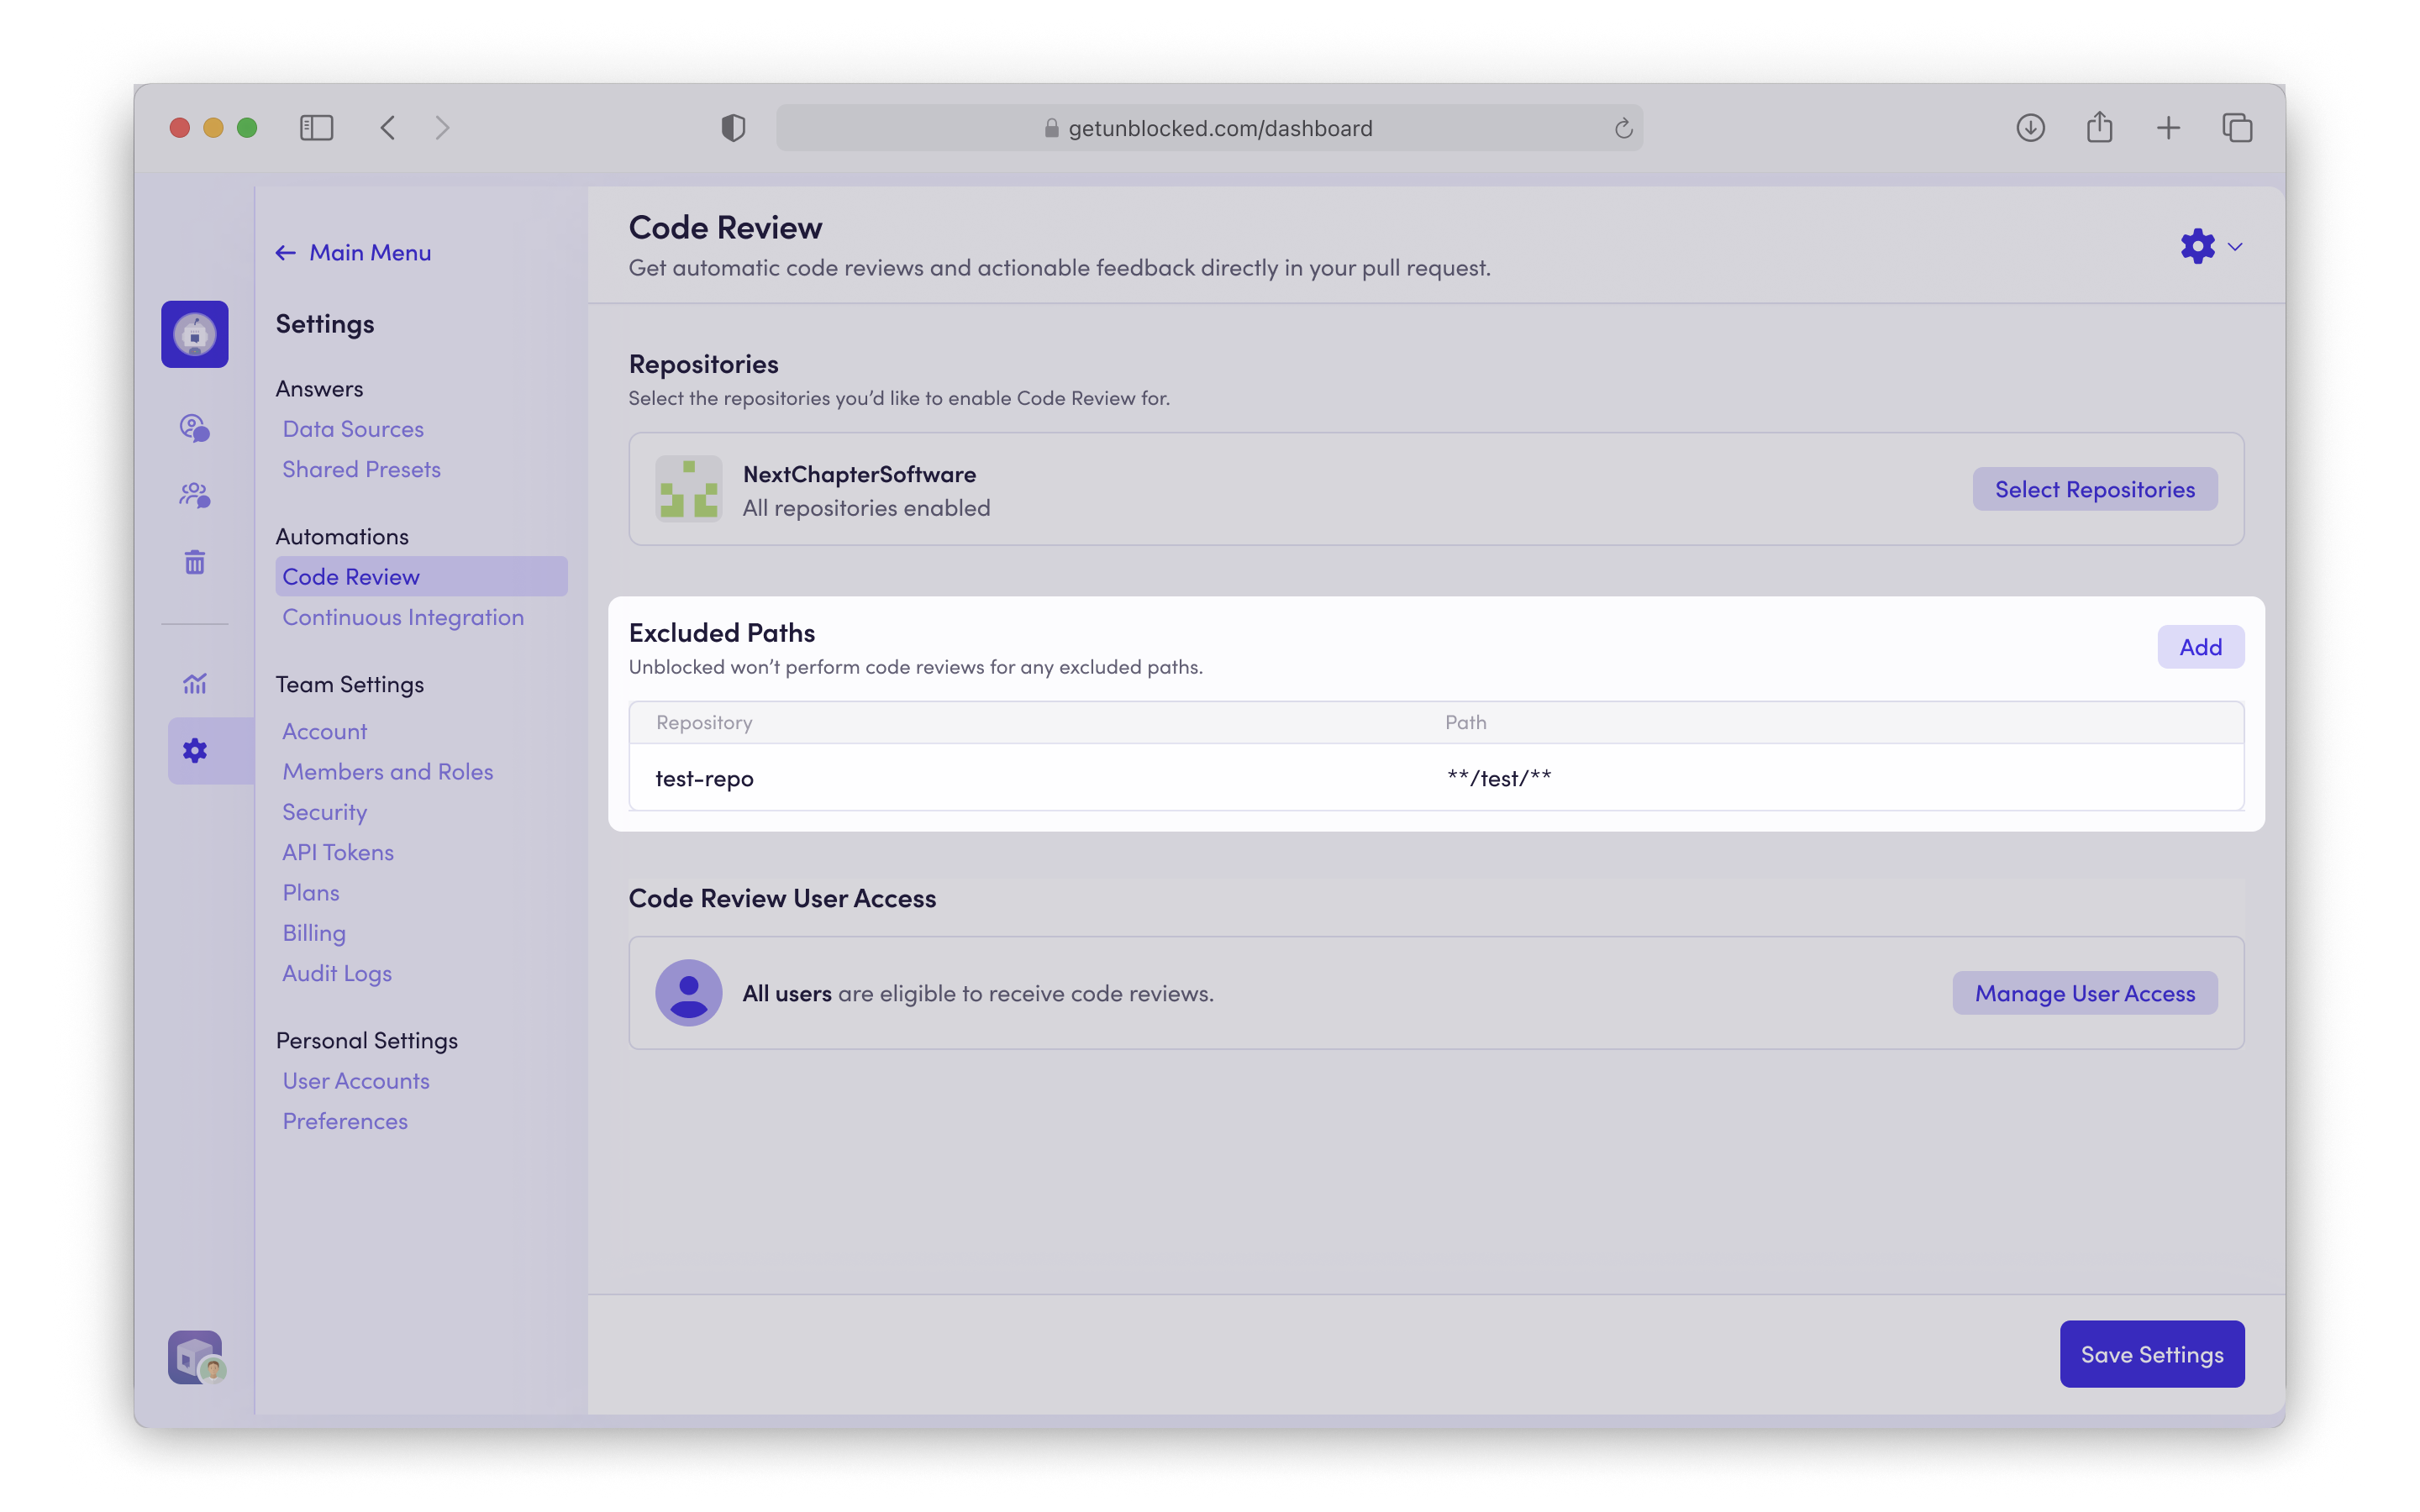Open Continuous Integration settings
This screenshot has width=2420, height=1512.
(403, 617)
